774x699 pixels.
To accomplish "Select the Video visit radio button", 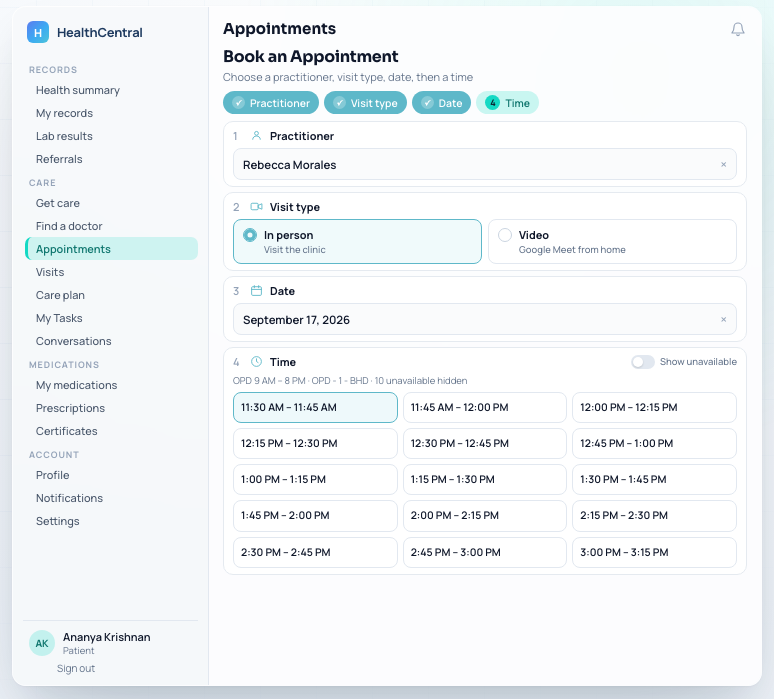I will coord(504,235).
